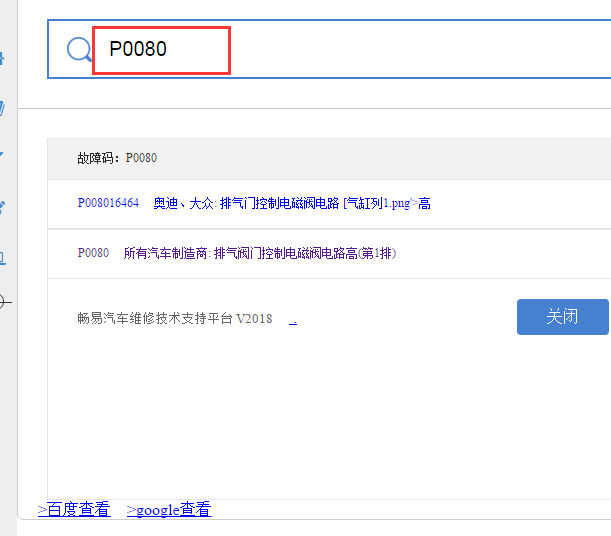Click the magnifier search icon
Screen dimensions: 611x536
79,49
